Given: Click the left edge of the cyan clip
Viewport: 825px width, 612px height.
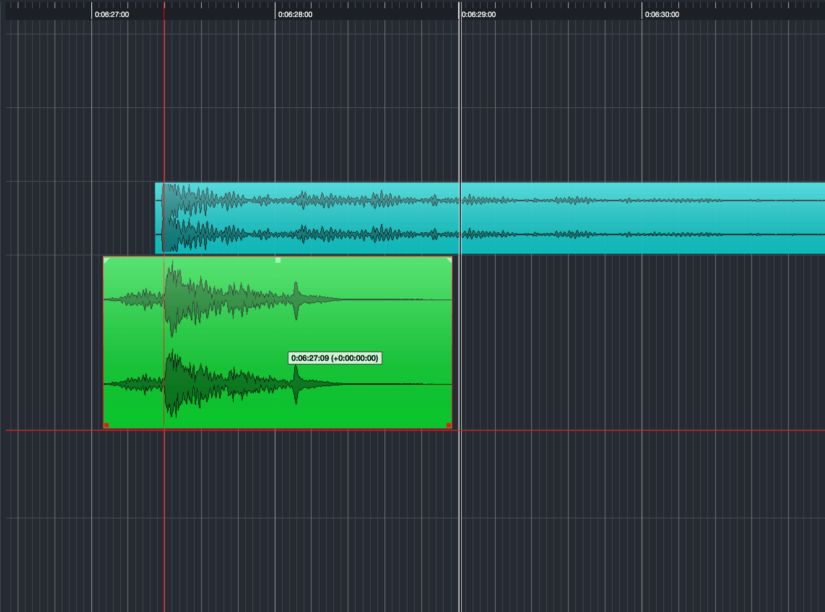Looking at the screenshot, I should click(158, 215).
